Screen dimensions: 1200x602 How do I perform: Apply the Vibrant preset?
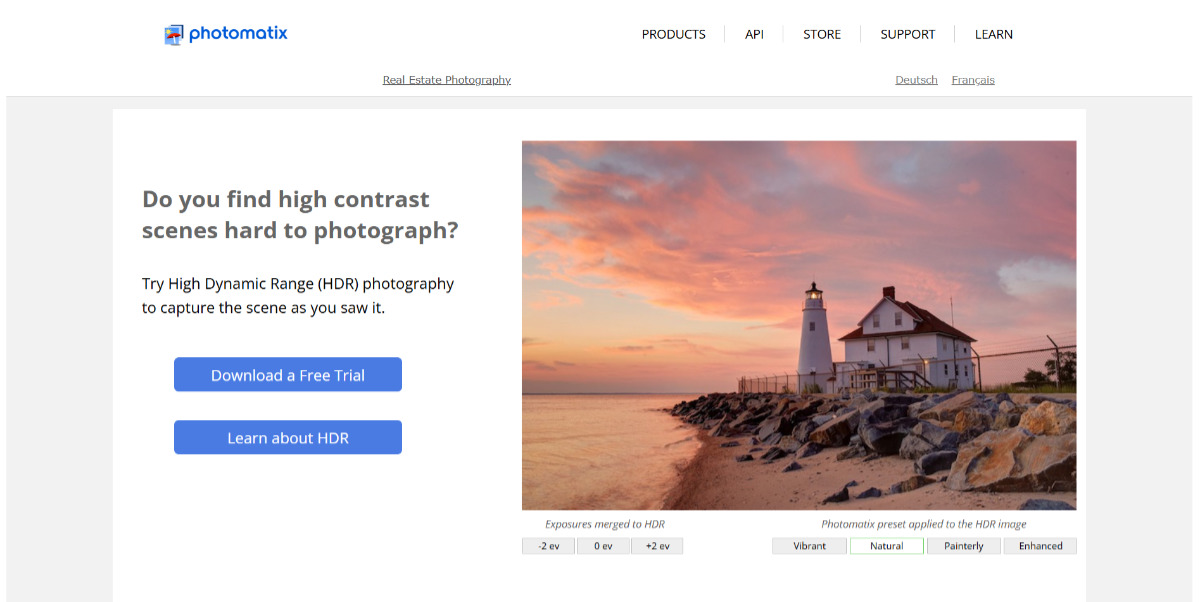810,546
